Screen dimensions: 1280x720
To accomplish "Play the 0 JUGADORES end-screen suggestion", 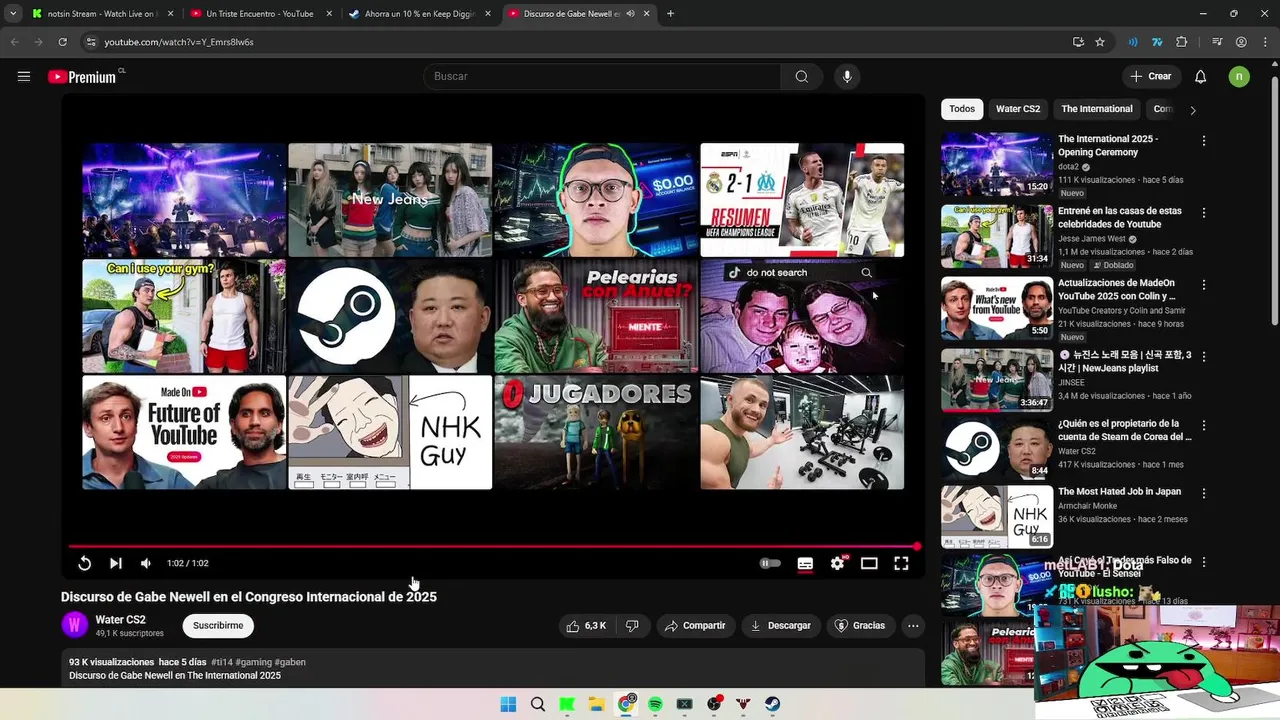I will tap(596, 432).
